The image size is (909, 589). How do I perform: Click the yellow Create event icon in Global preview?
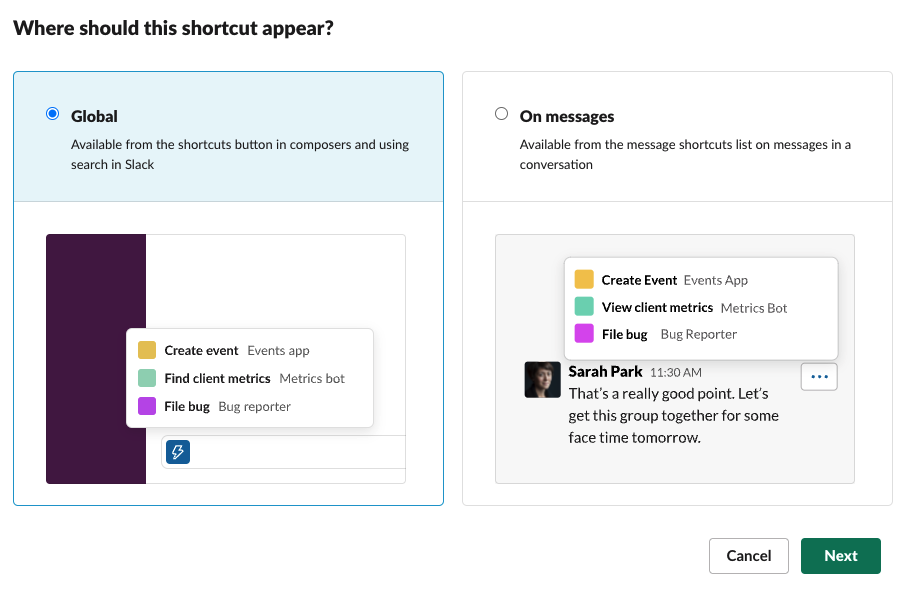pos(147,350)
